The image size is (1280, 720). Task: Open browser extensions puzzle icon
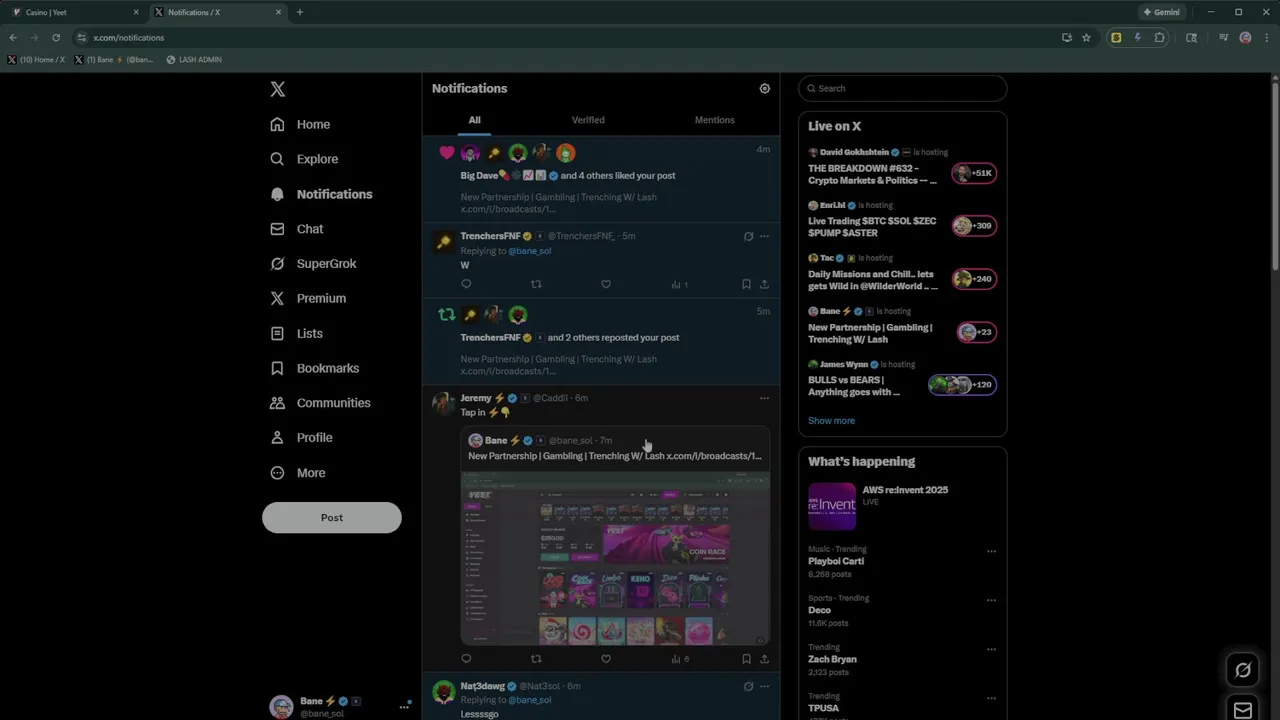(x=1159, y=37)
